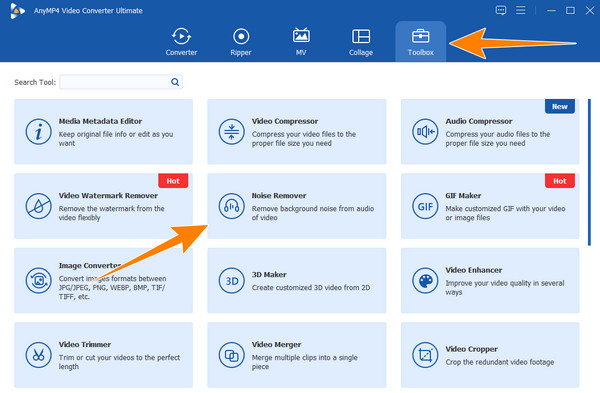This screenshot has height=393, width=600.
Task: Open Media Metadata Editor title text
Action: 100,121
